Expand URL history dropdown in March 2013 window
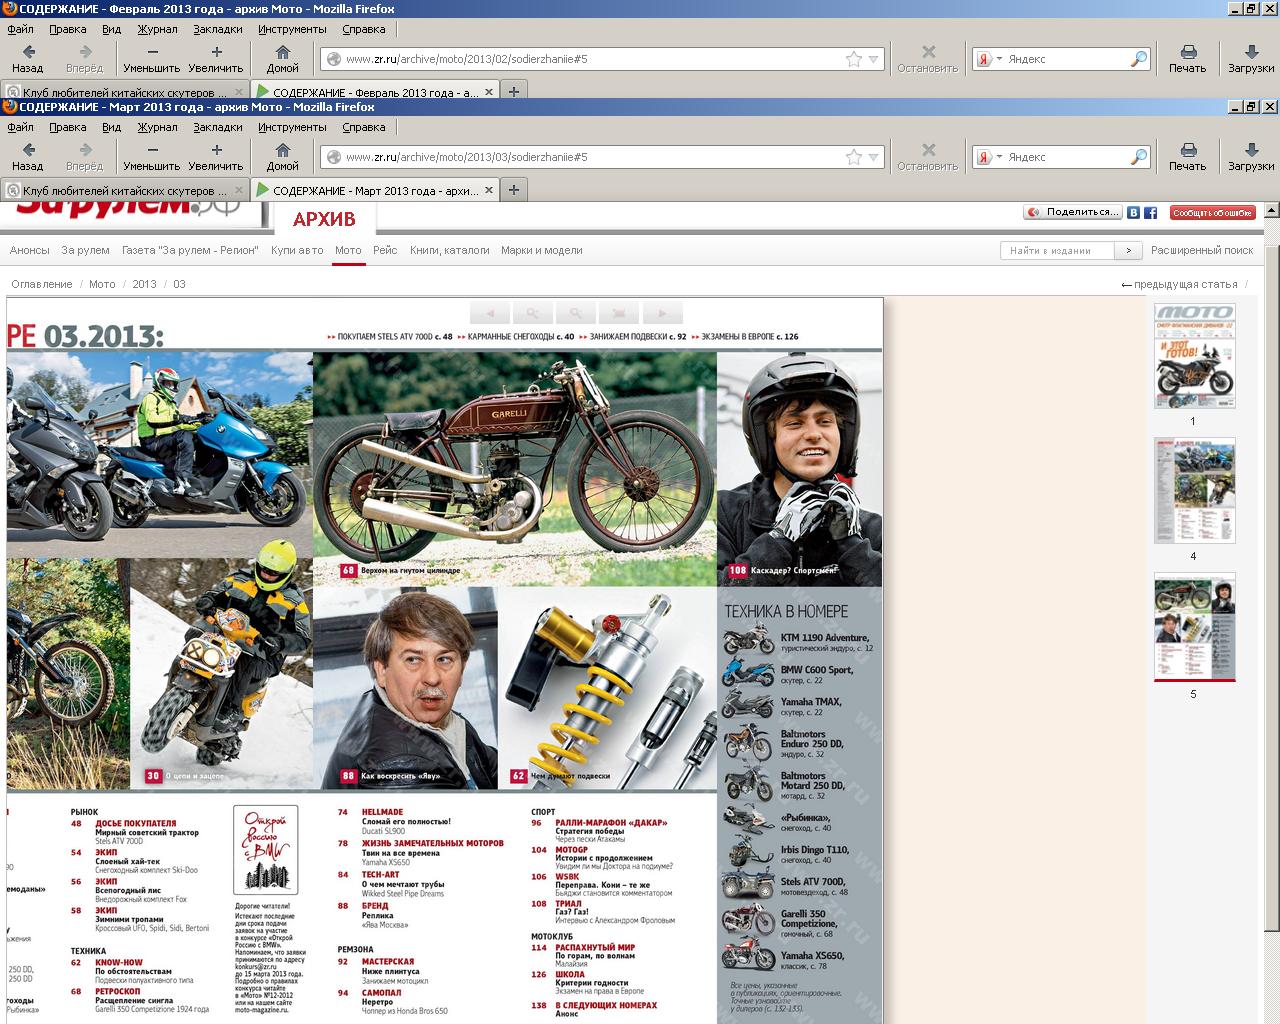Image resolution: width=1280 pixels, height=1024 pixels. tap(874, 157)
